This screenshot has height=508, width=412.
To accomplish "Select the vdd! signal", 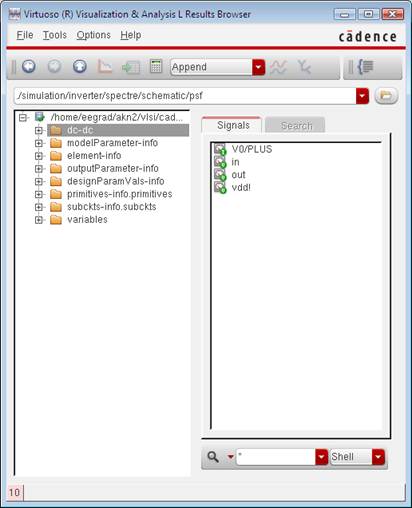I will (241, 187).
